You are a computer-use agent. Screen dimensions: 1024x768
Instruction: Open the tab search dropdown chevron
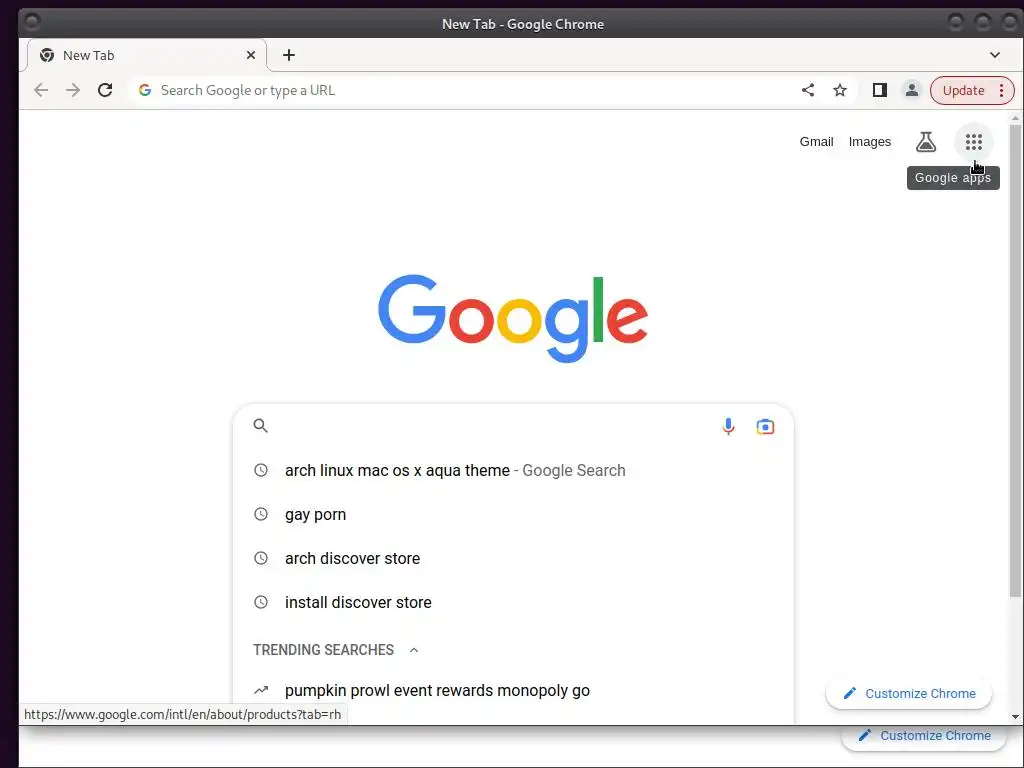tap(995, 55)
